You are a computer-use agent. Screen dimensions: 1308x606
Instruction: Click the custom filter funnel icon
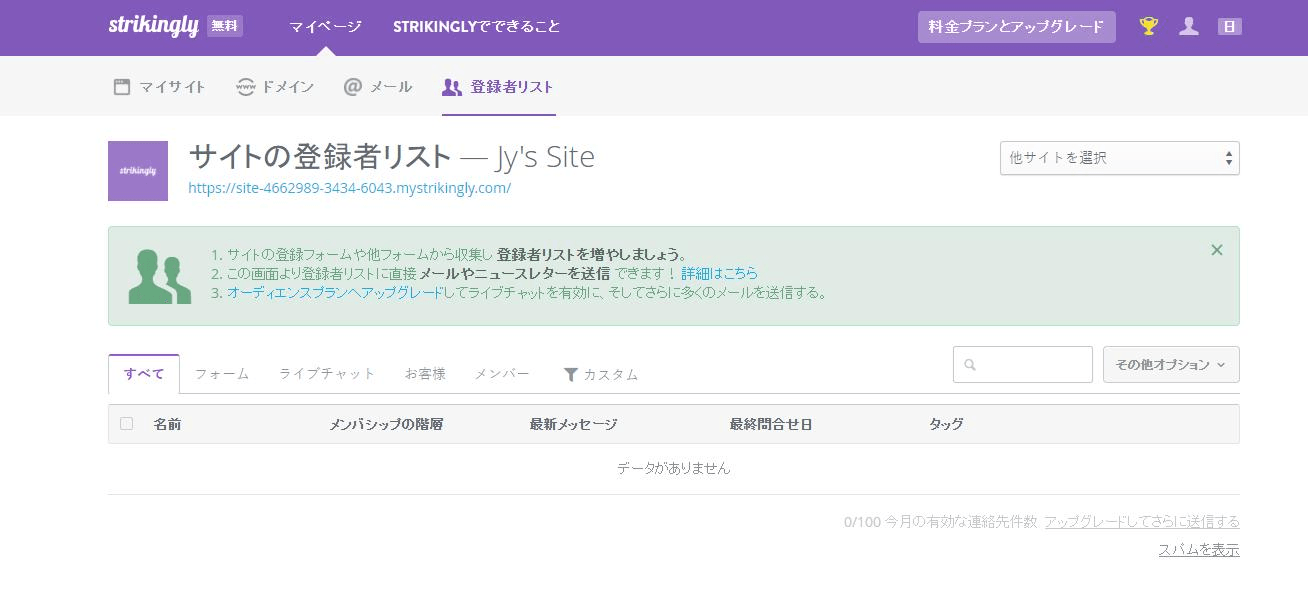570,374
